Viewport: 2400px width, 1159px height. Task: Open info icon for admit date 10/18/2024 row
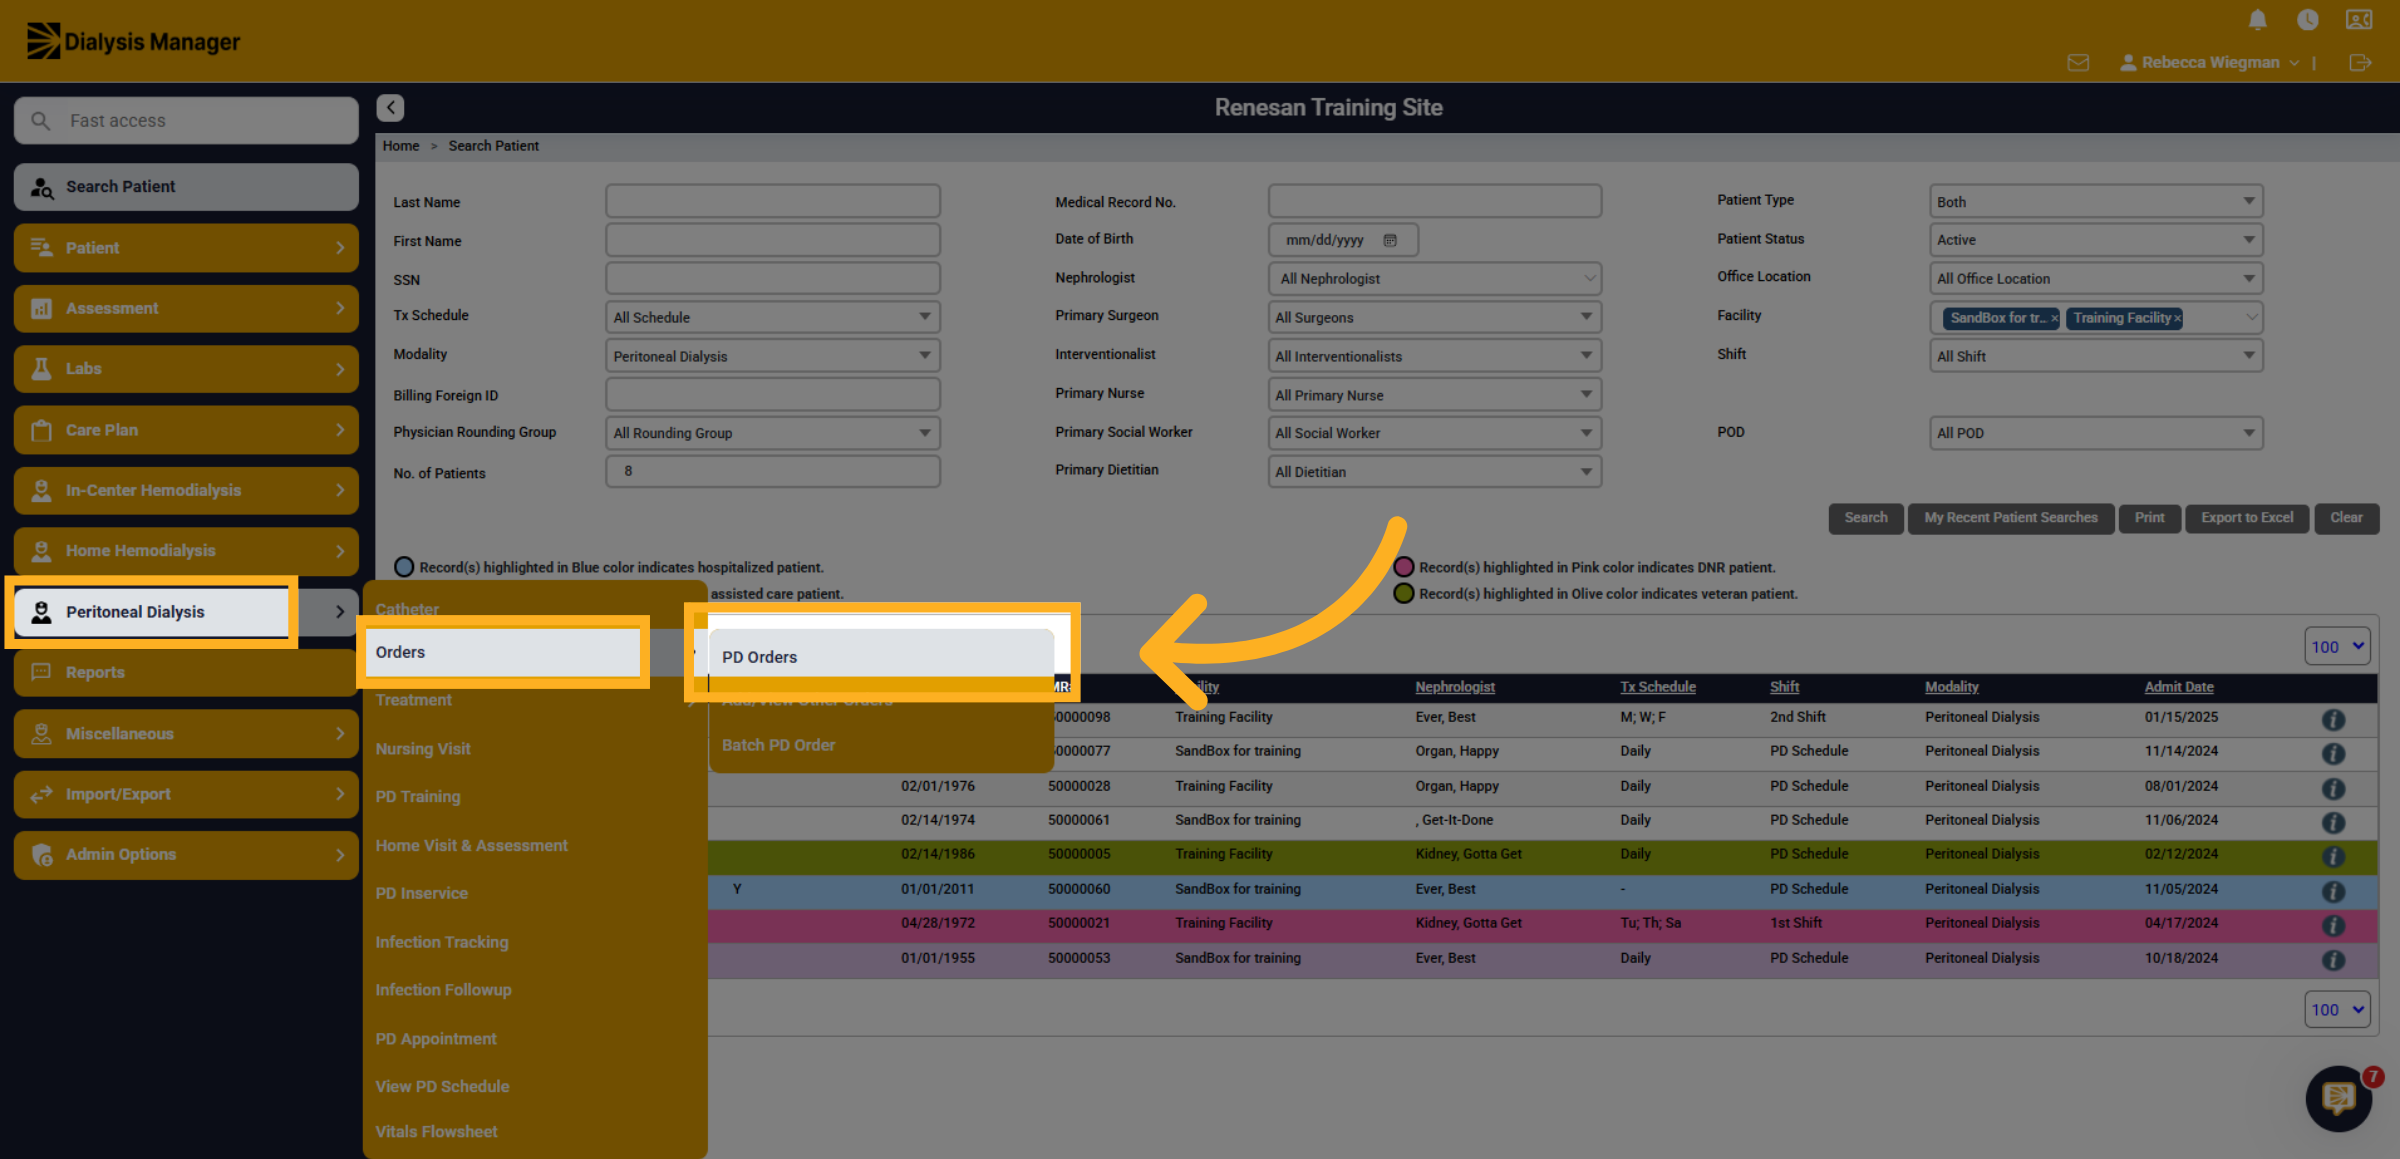pos(2333,960)
